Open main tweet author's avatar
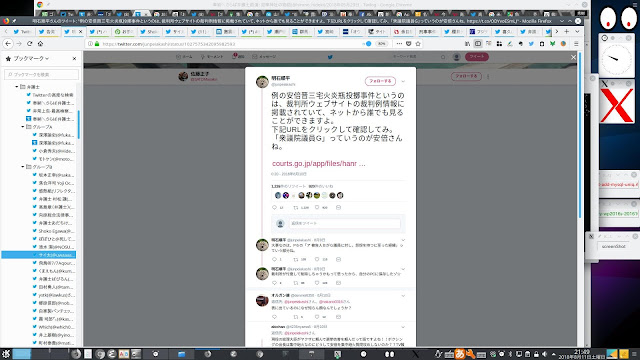The width and height of the screenshot is (640, 360). point(262,82)
